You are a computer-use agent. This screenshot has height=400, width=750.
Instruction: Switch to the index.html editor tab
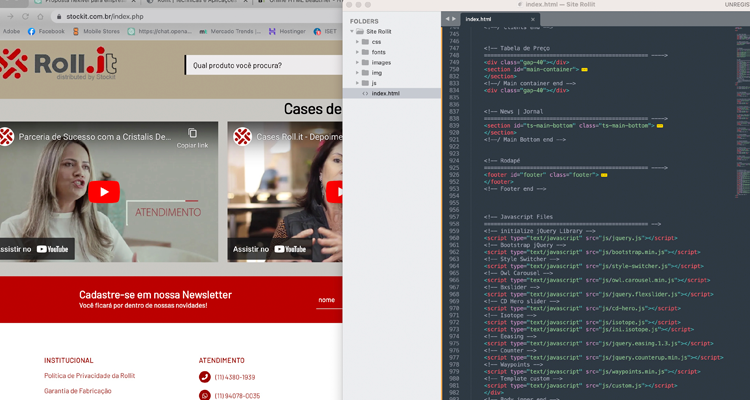coord(480,19)
